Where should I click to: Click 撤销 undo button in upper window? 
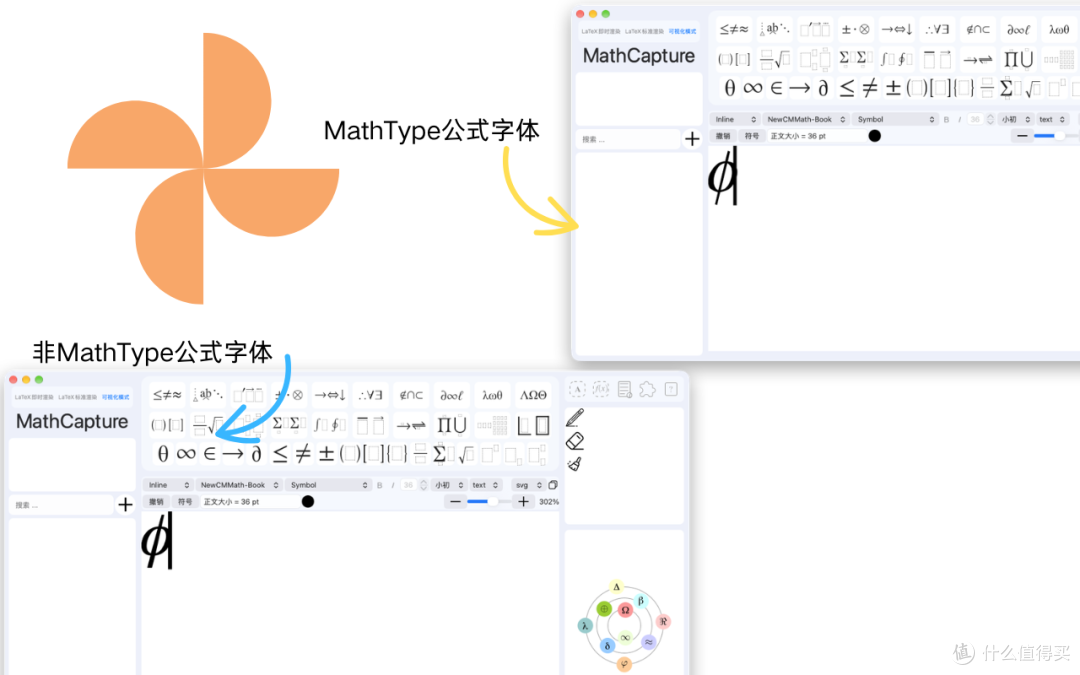(x=723, y=136)
